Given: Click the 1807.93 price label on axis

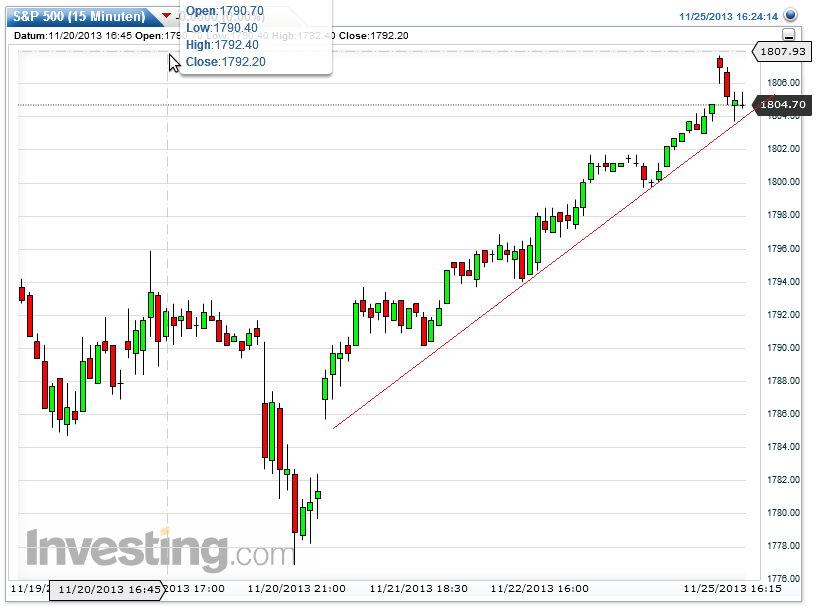Looking at the screenshot, I should pos(782,51).
